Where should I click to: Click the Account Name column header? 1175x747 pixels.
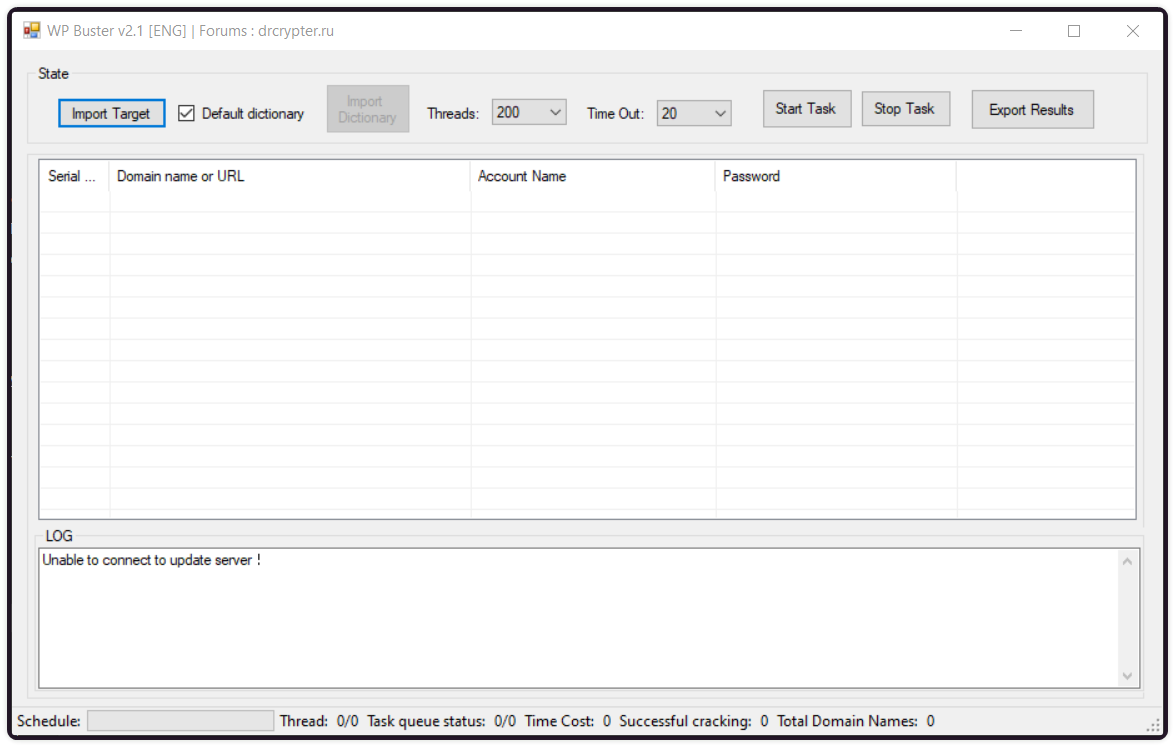tap(592, 176)
